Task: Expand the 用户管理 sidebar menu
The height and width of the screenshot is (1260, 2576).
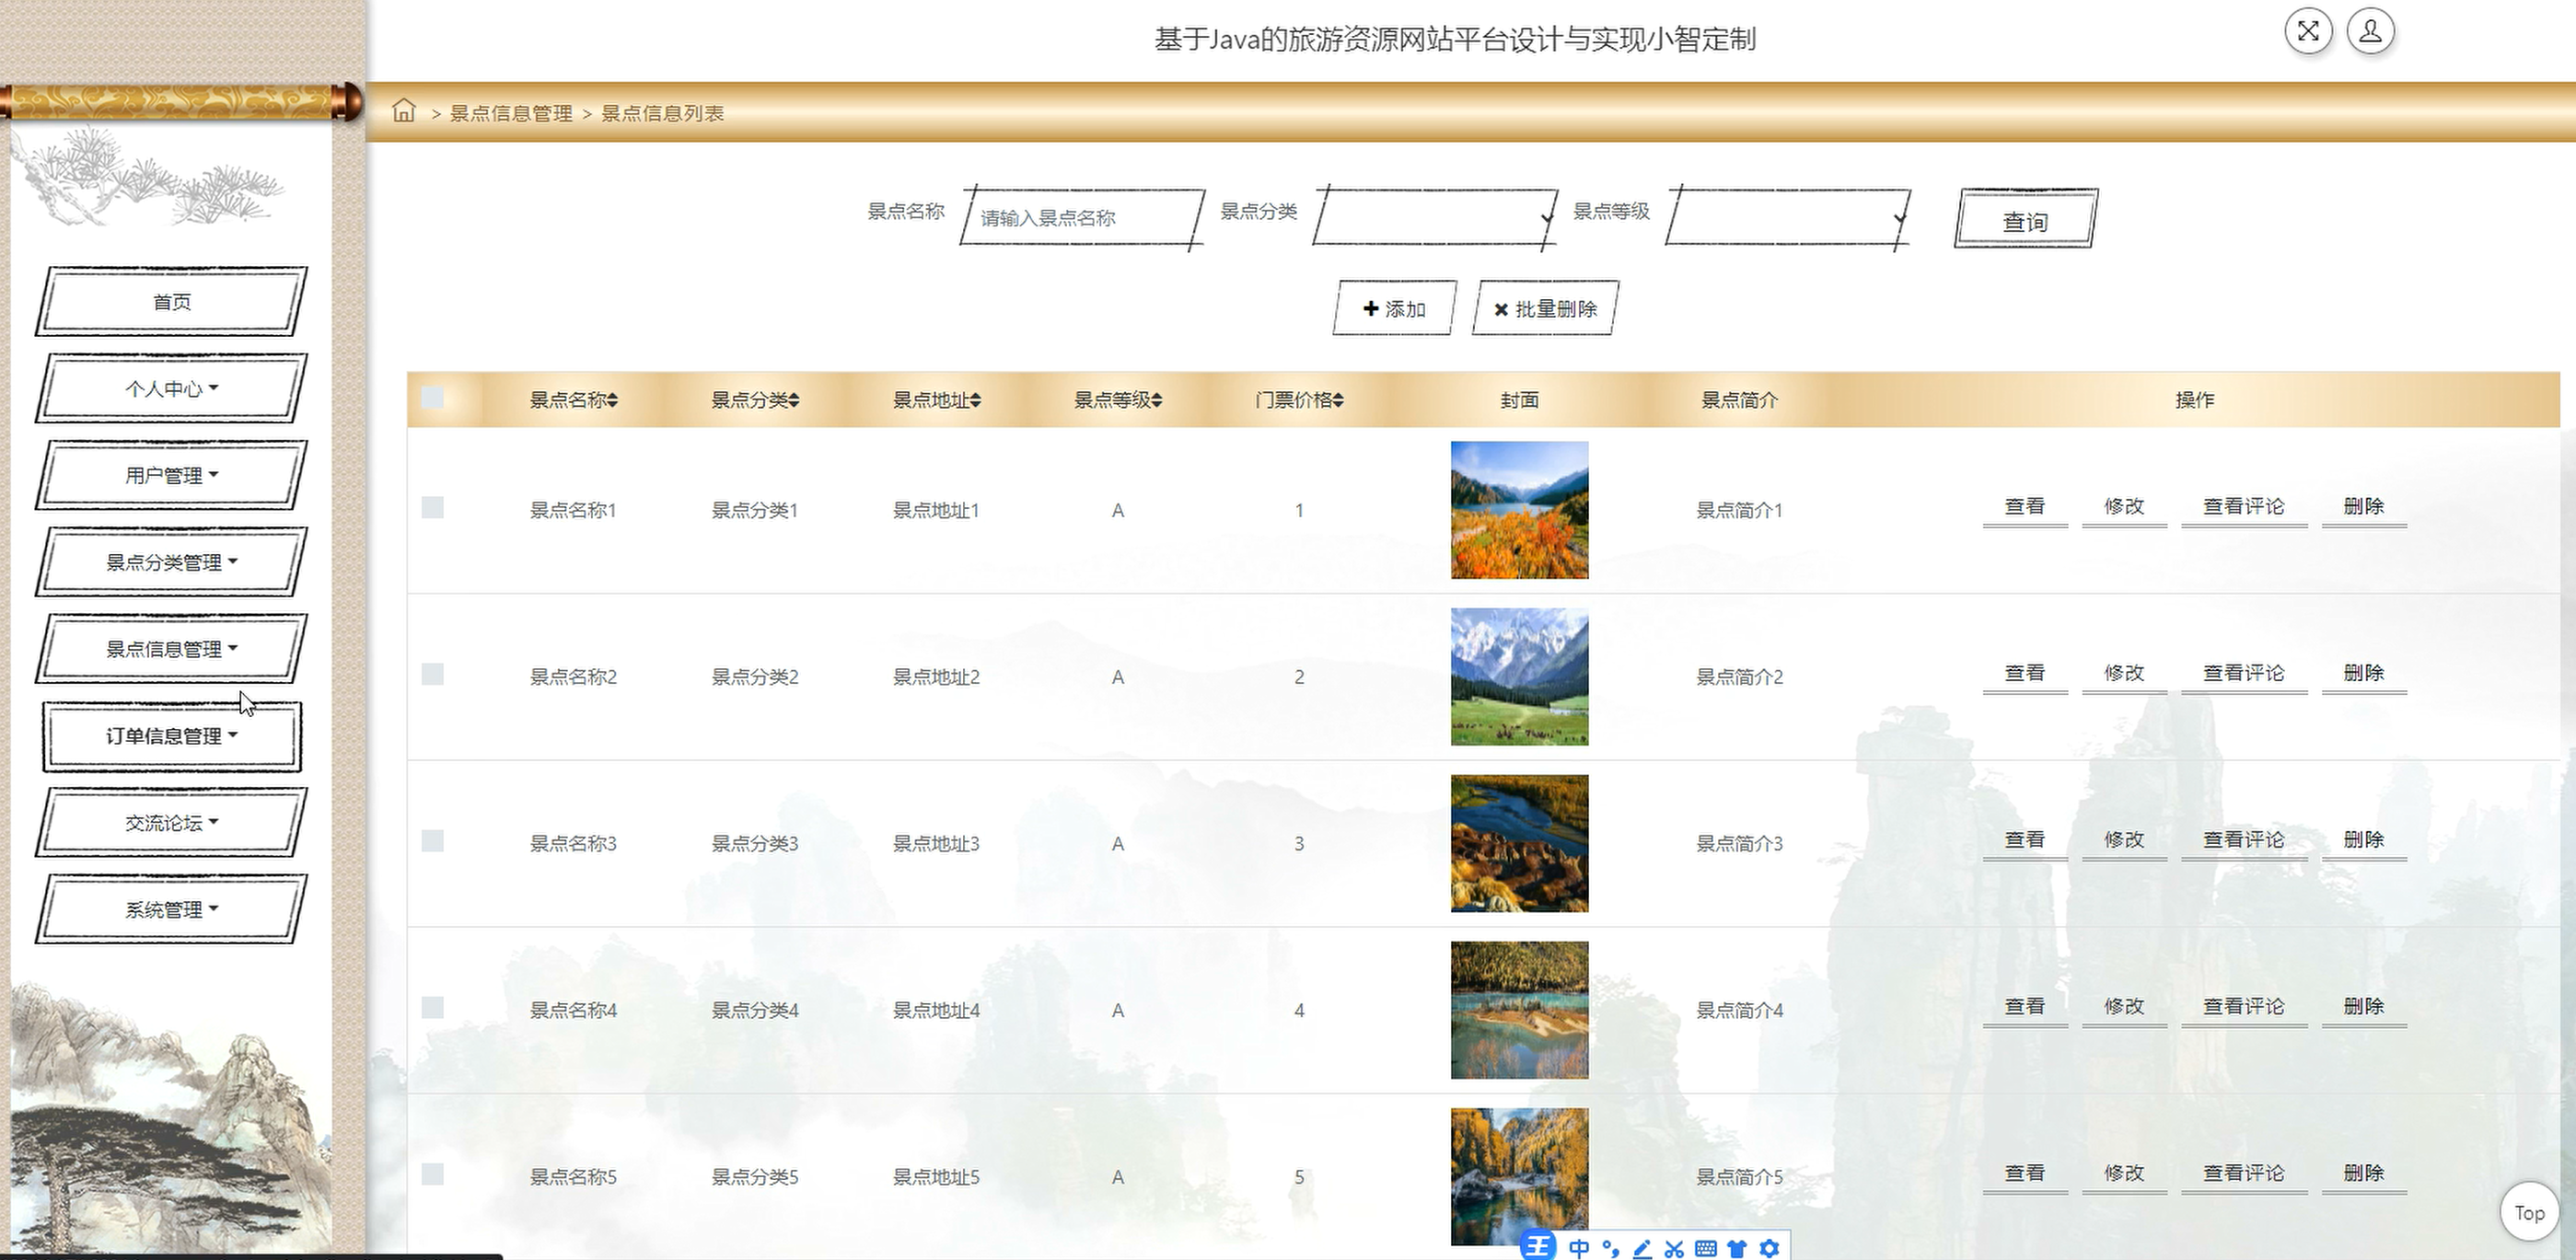Action: click(x=171, y=475)
